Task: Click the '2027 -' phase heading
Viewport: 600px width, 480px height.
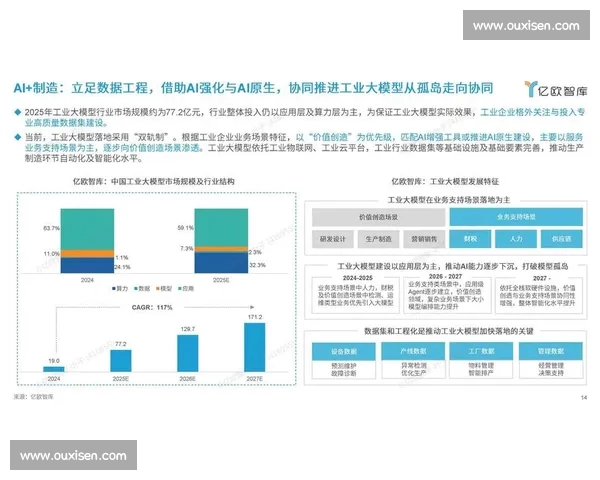Action: click(x=541, y=278)
